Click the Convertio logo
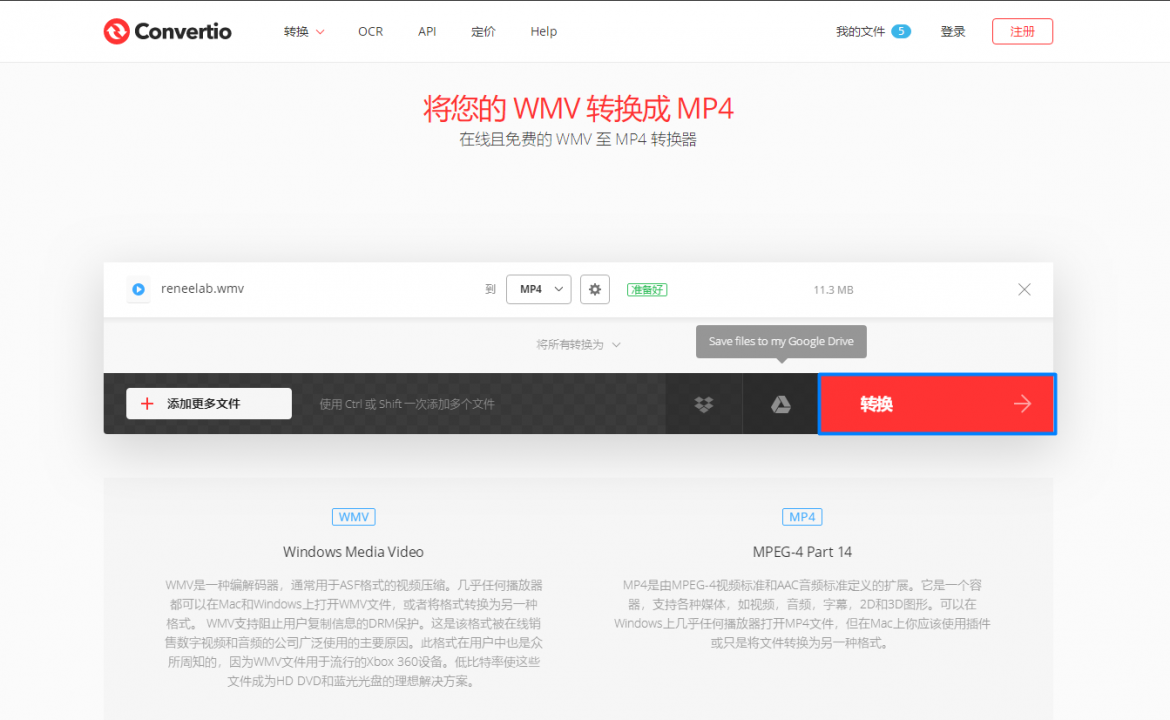This screenshot has width=1170, height=720. 167,31
